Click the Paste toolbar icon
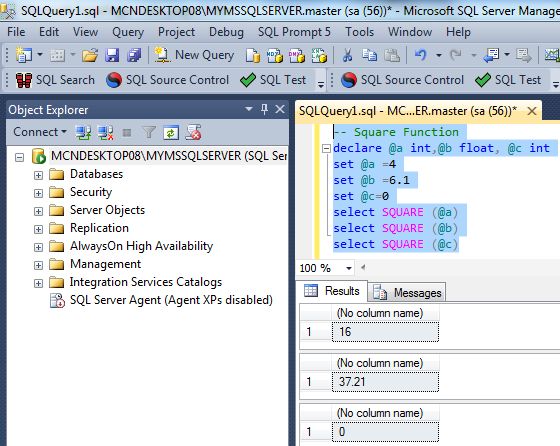The height and width of the screenshot is (446, 560). click(x=391, y=55)
